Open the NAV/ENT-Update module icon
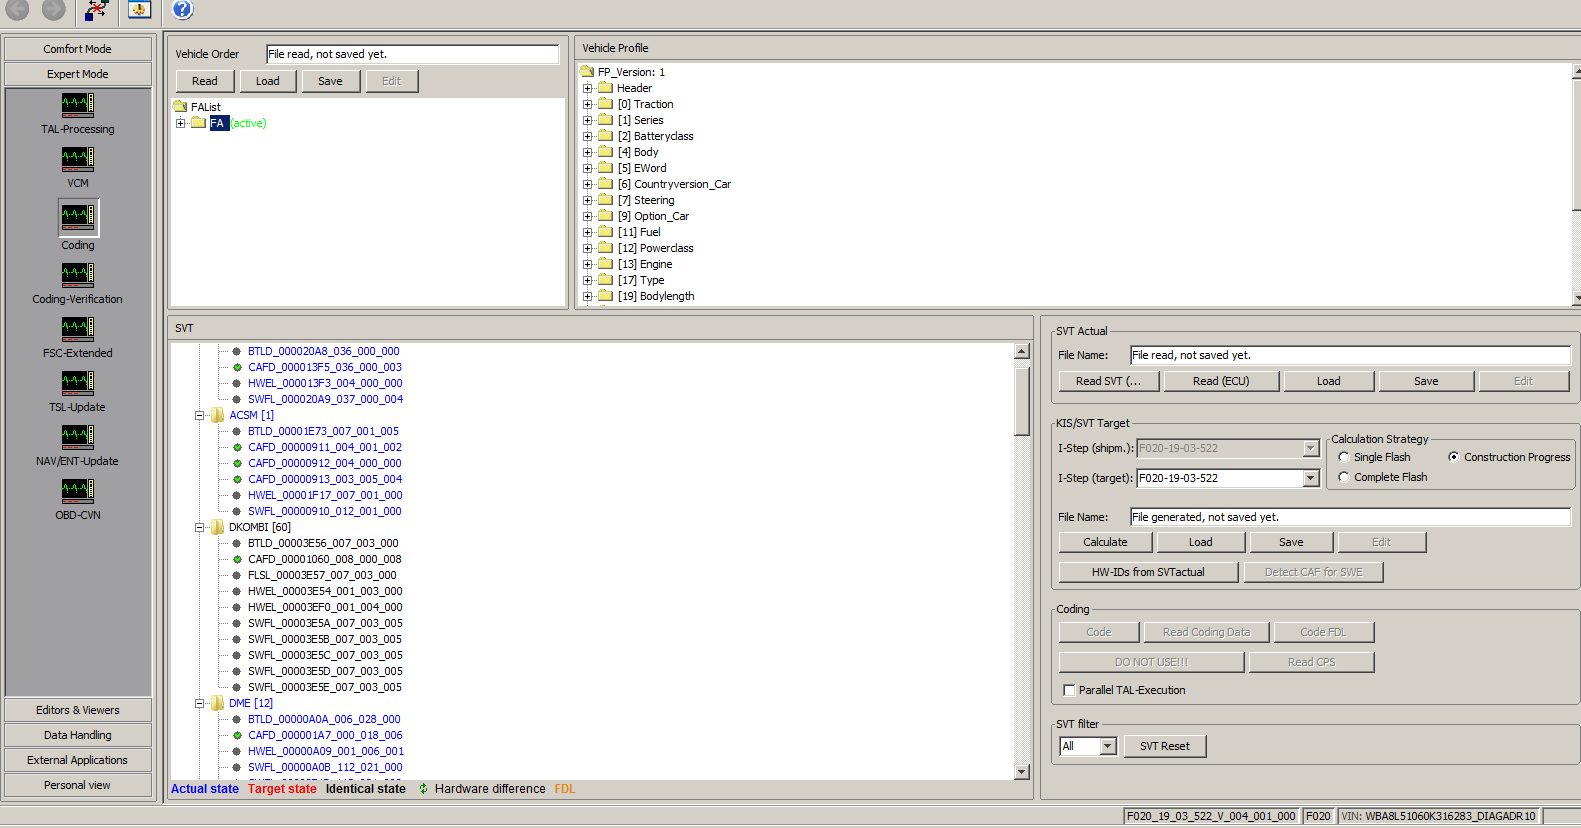 click(78, 437)
